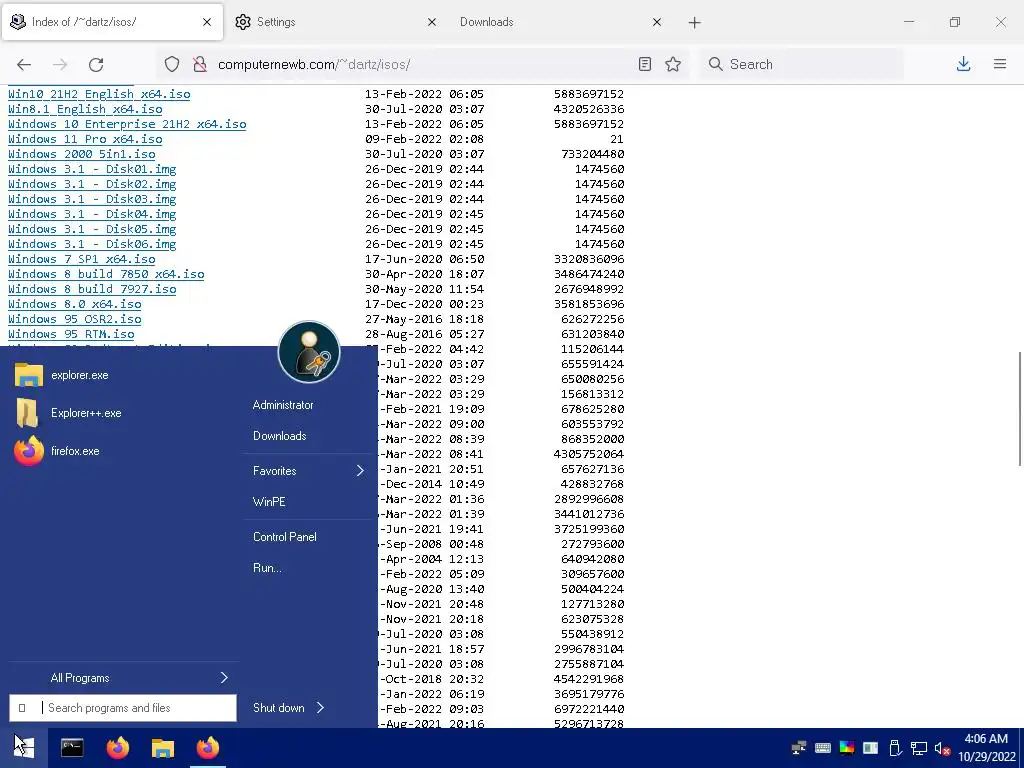This screenshot has height=768, width=1024.
Task: Click the browser Search box
Action: pos(802,64)
